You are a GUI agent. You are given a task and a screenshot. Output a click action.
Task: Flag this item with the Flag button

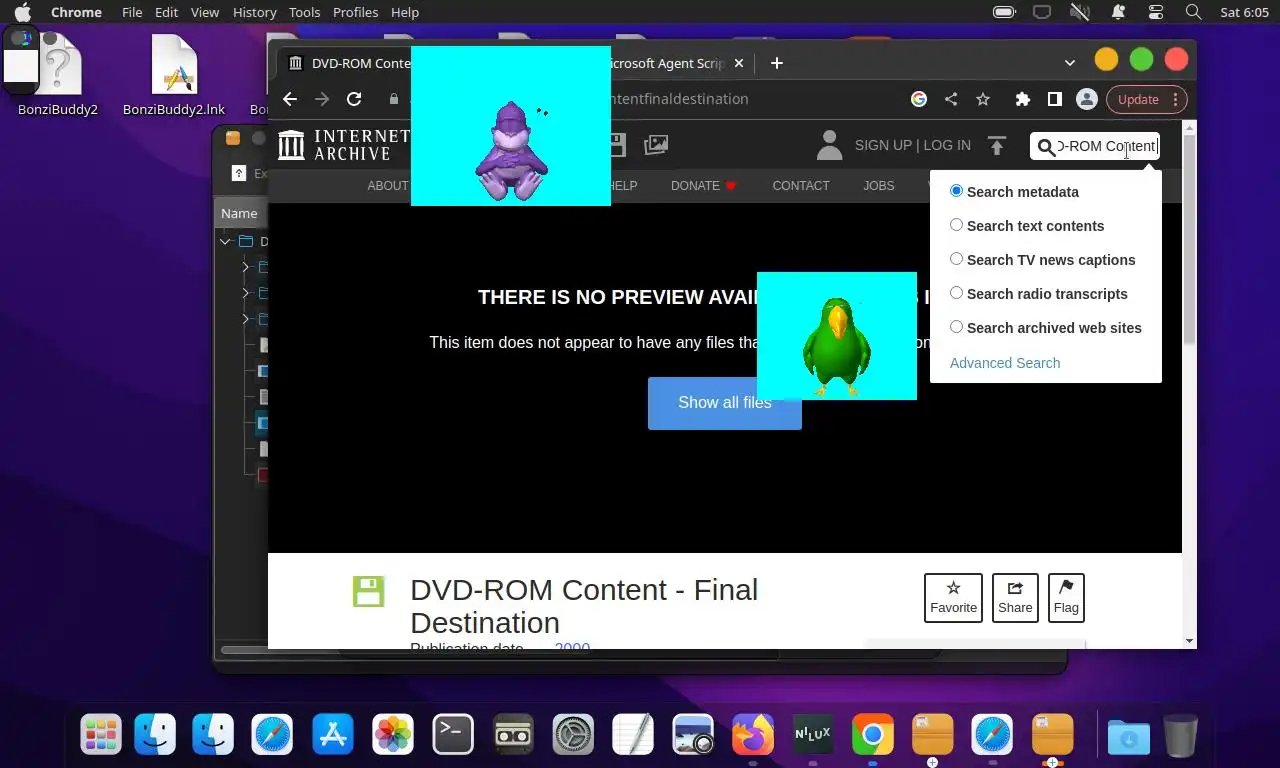pos(1066,598)
